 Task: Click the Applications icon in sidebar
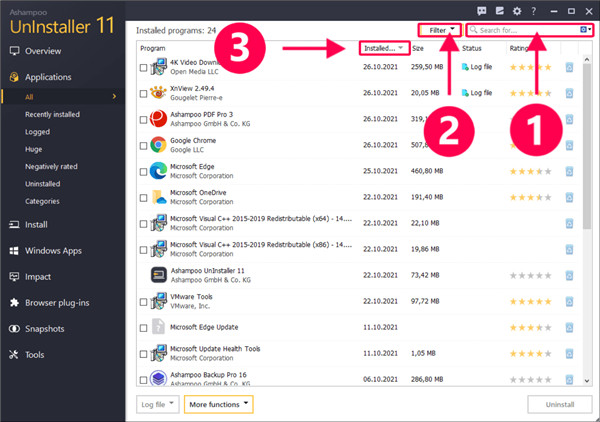(x=15, y=77)
